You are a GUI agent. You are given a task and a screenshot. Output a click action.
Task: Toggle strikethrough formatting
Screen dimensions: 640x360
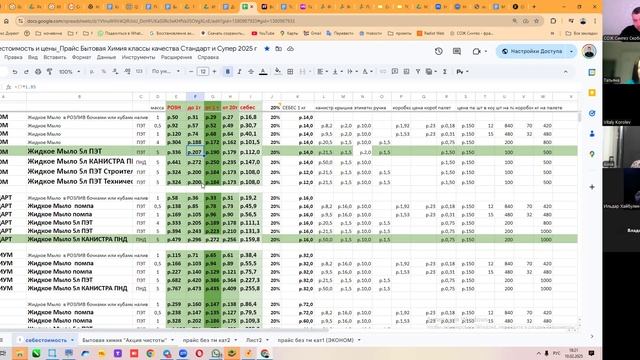(x=251, y=72)
